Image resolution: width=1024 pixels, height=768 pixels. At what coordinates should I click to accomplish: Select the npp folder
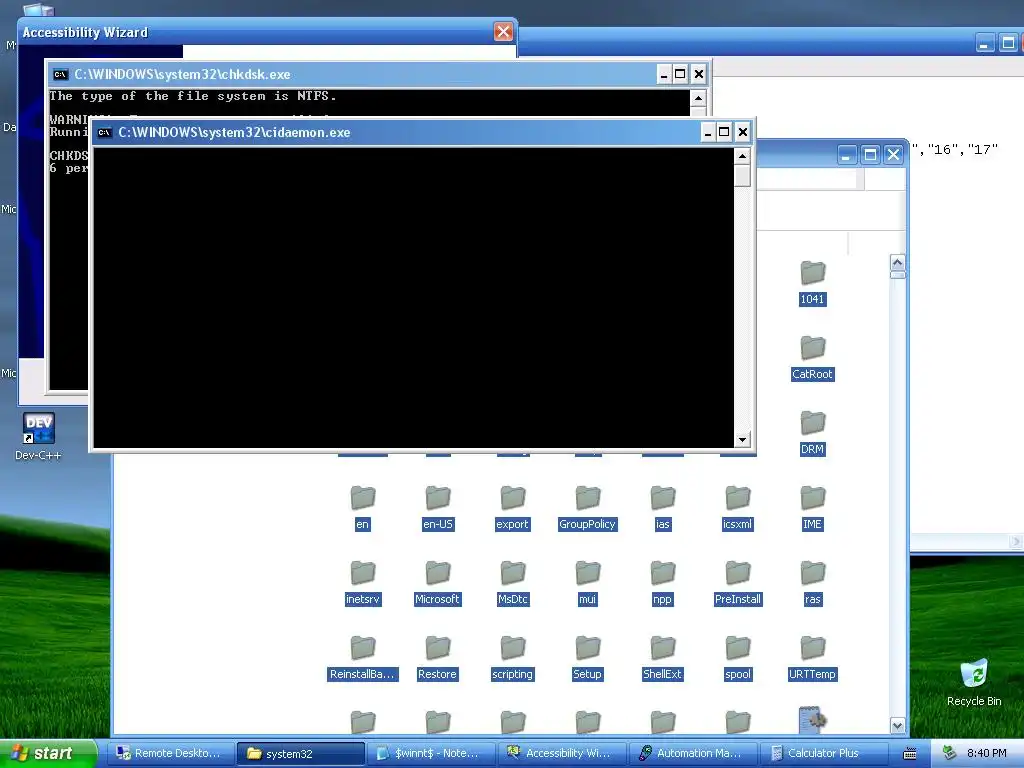pos(662,584)
